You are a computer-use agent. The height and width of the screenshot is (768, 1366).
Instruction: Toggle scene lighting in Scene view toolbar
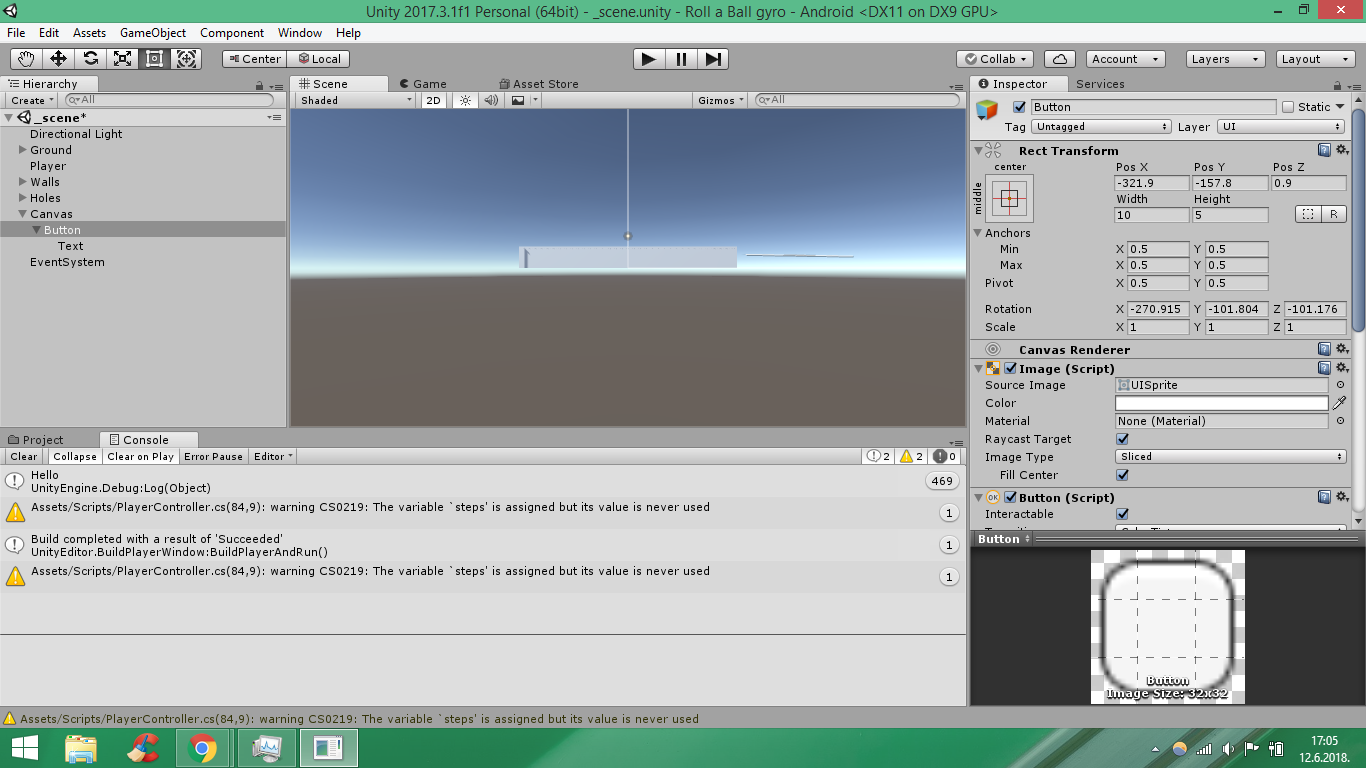464,100
